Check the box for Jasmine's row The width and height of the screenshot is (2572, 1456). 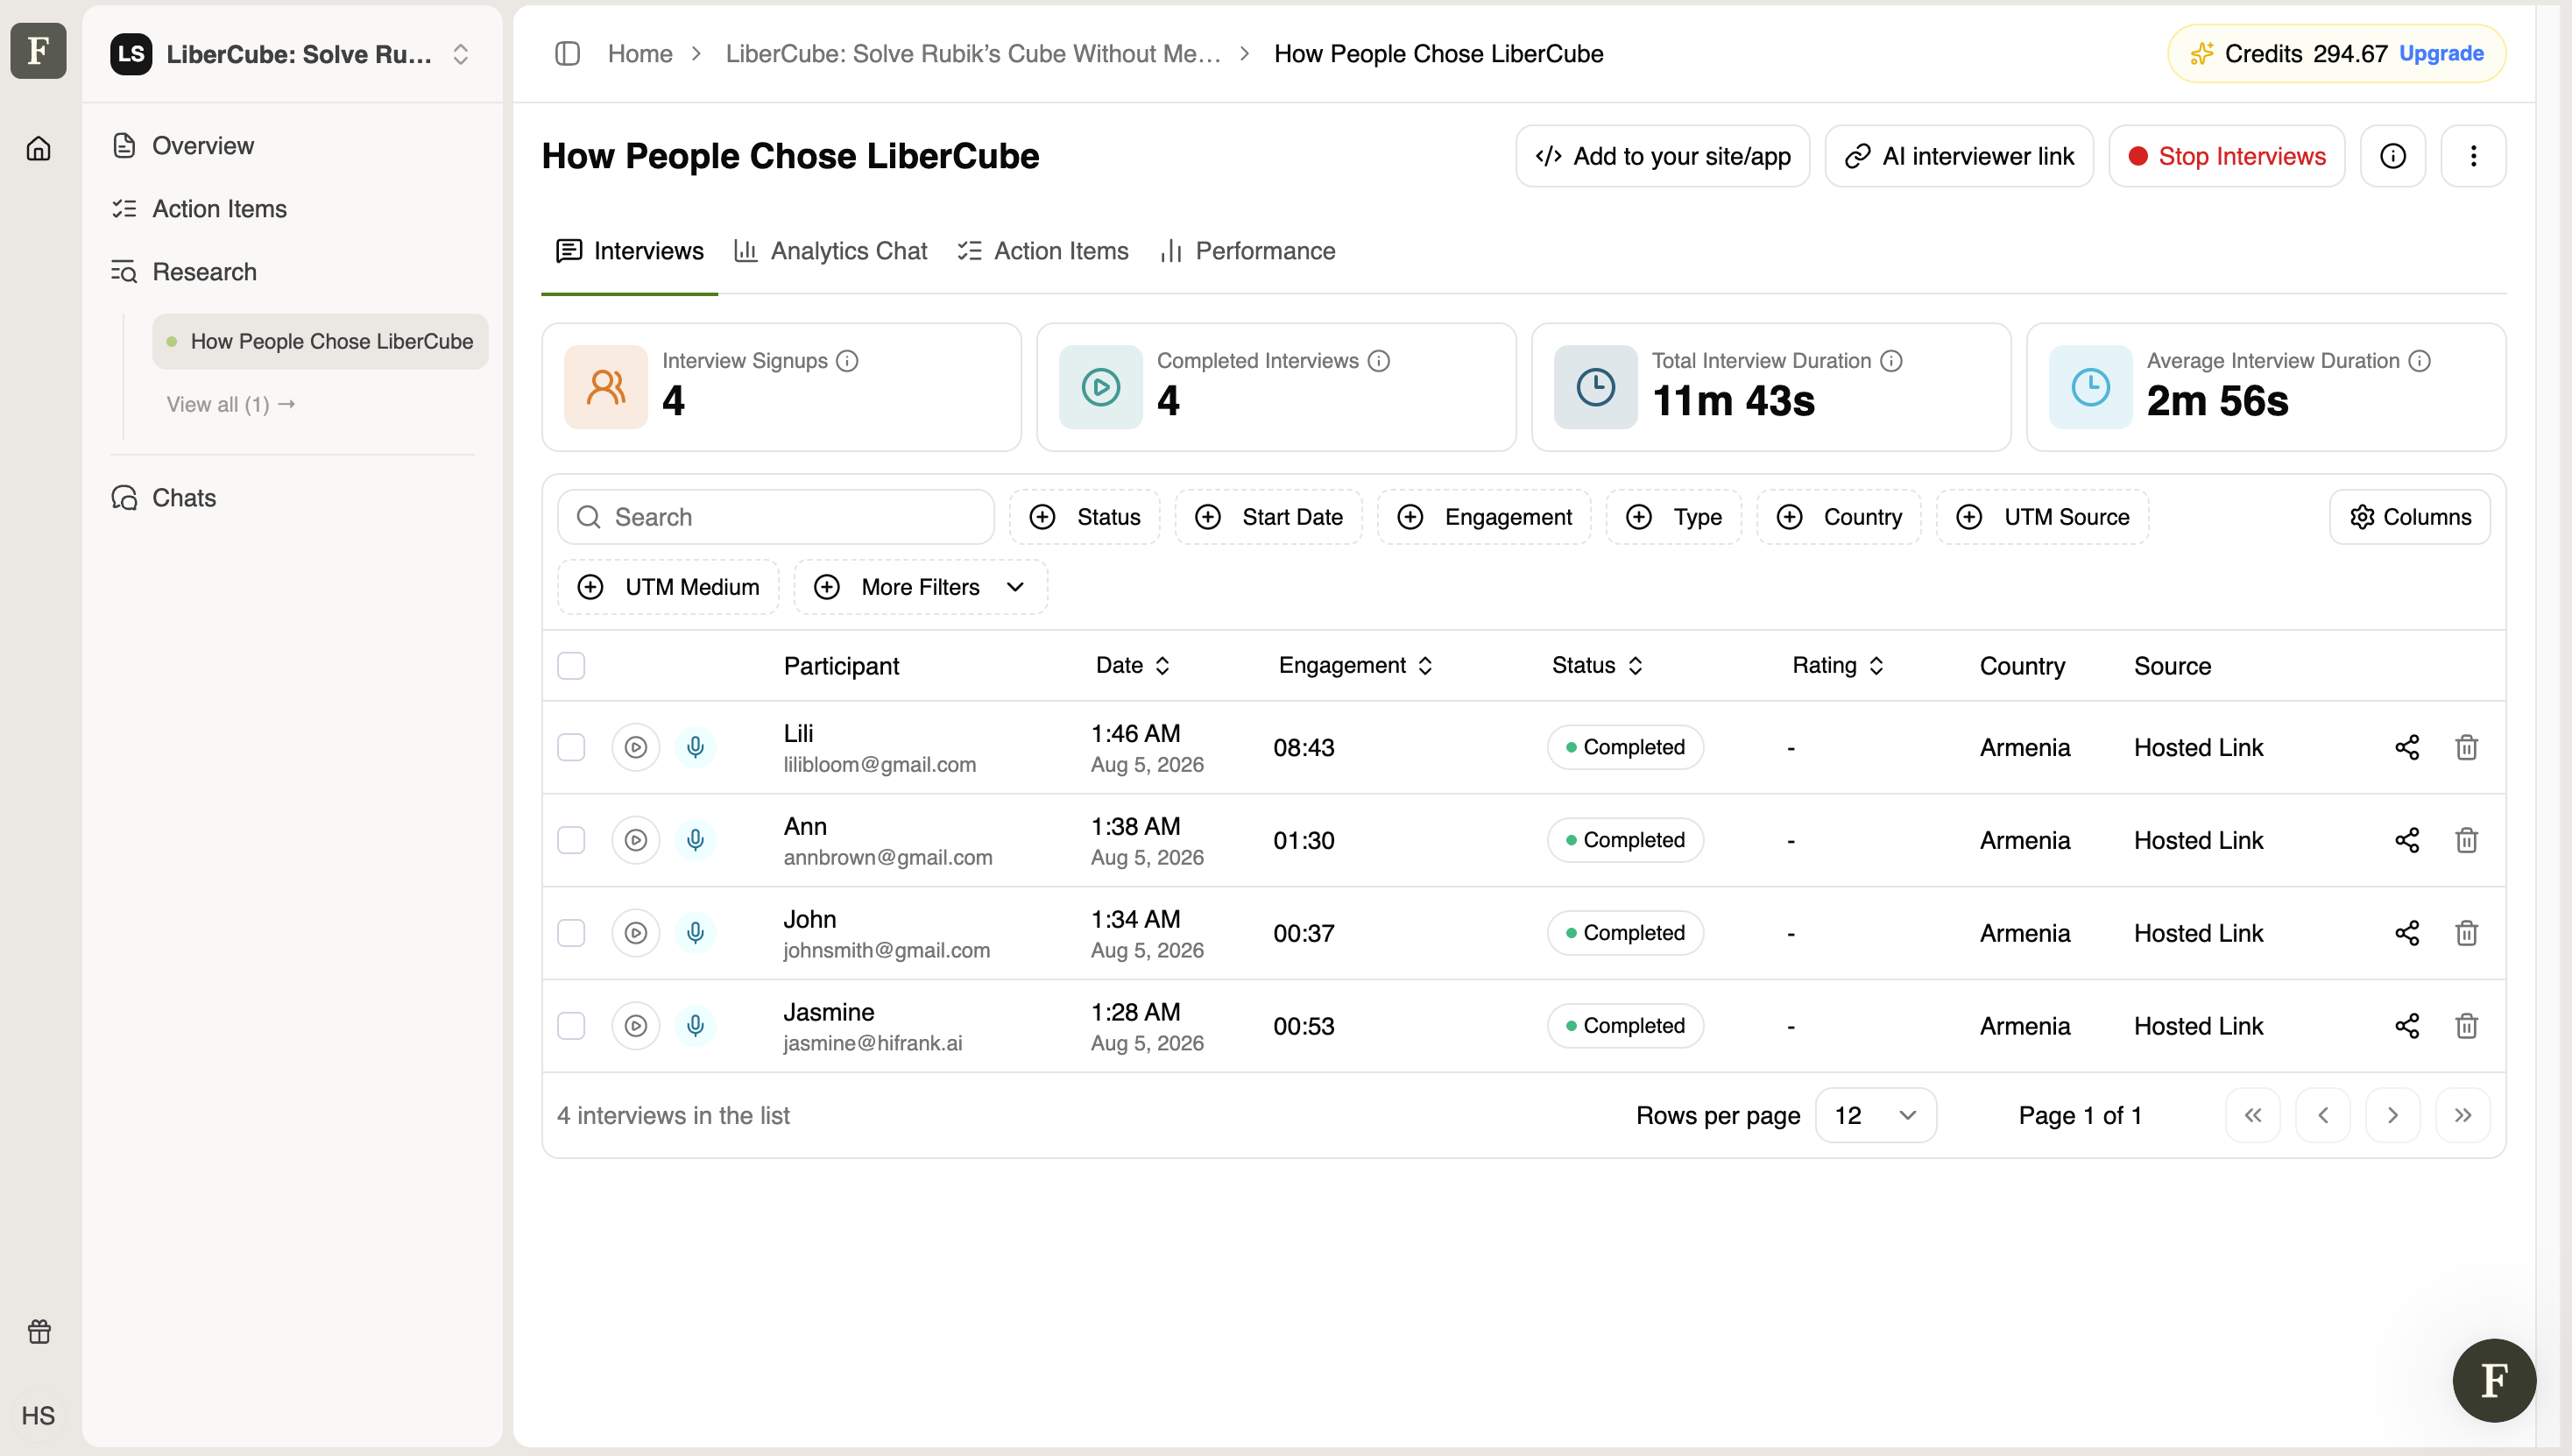pyautogui.click(x=571, y=1026)
